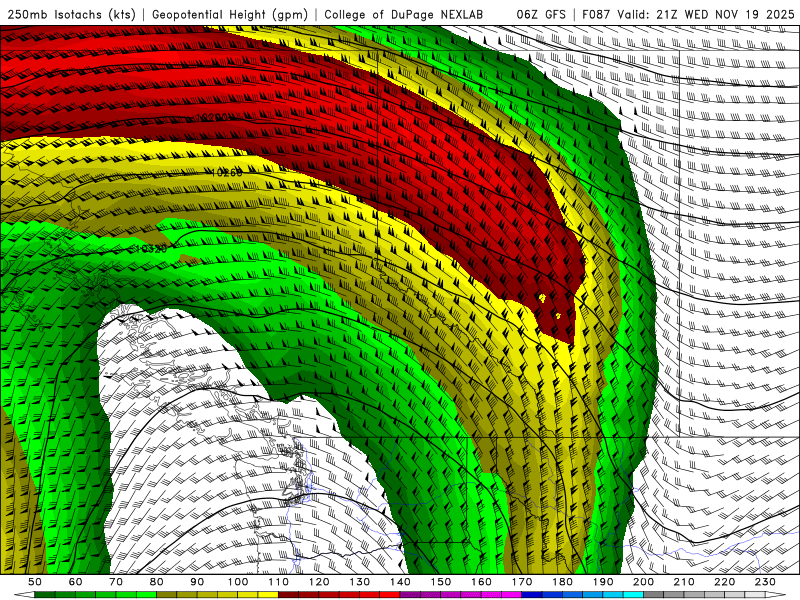Click the 180 label on the color scale
The height and width of the screenshot is (600, 800).
(x=562, y=582)
